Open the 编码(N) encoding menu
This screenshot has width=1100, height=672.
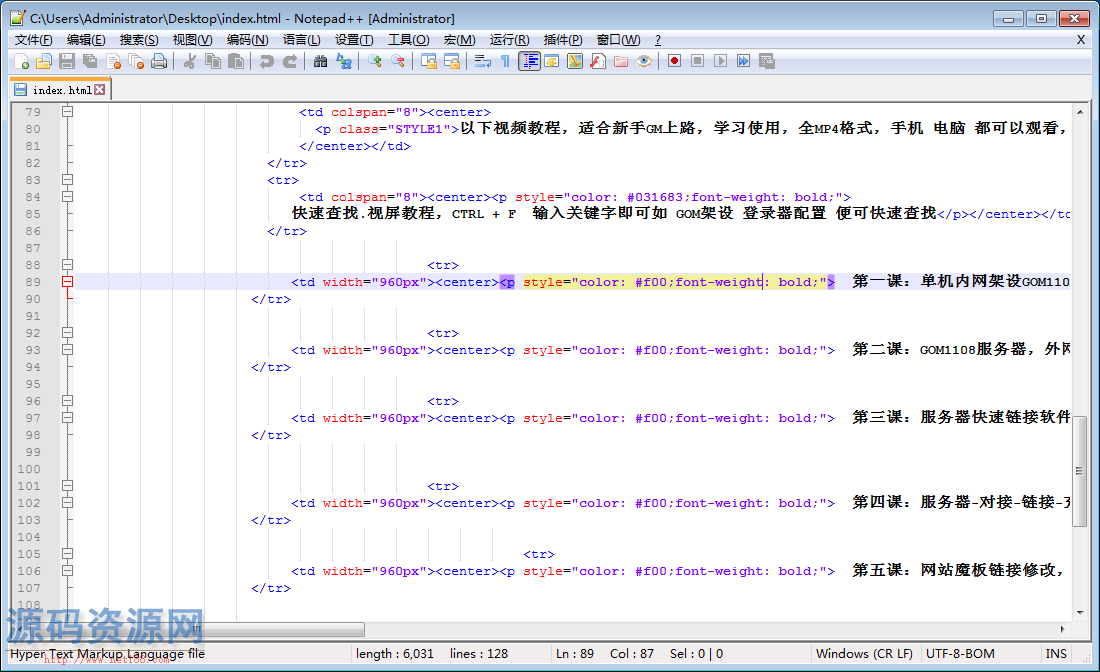pyautogui.click(x=247, y=40)
